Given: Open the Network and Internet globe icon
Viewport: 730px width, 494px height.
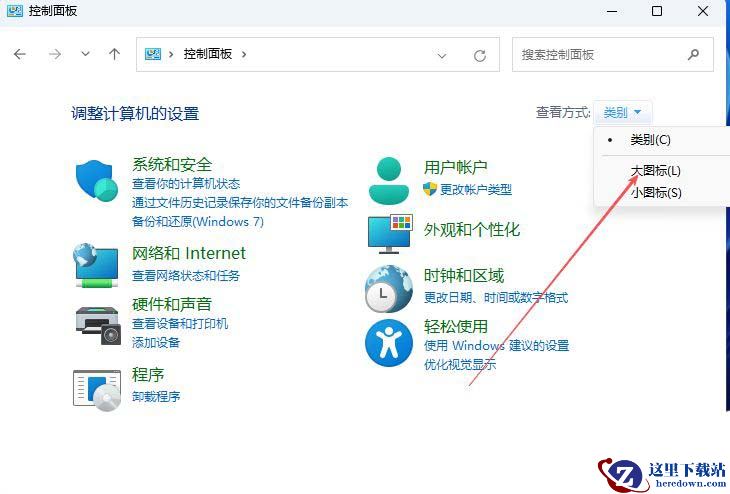Looking at the screenshot, I should [97, 265].
